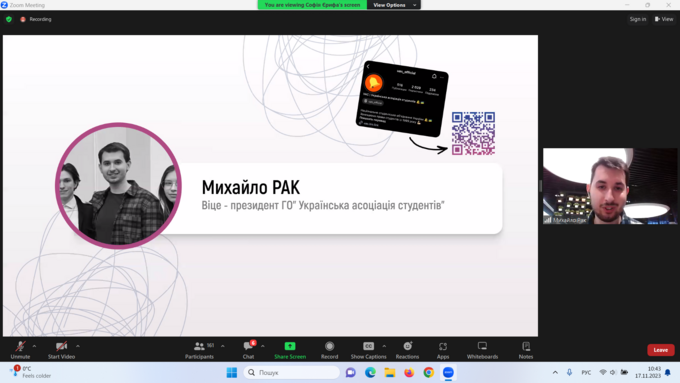Open the chat app in taskbar

point(350,373)
